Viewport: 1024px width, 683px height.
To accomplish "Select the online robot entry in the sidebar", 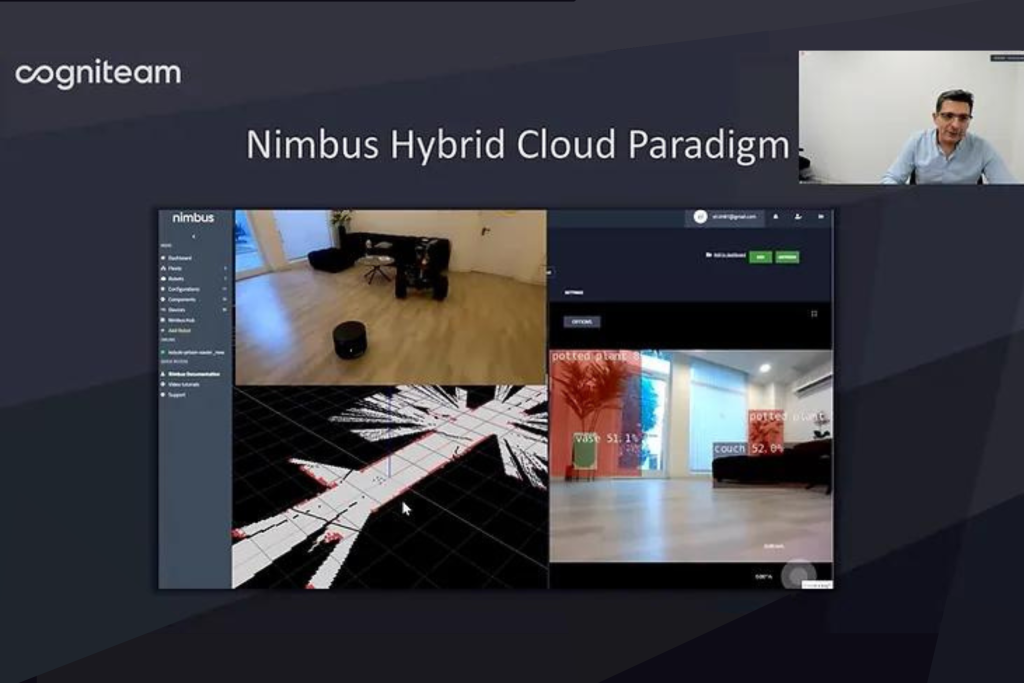I will 196,353.
